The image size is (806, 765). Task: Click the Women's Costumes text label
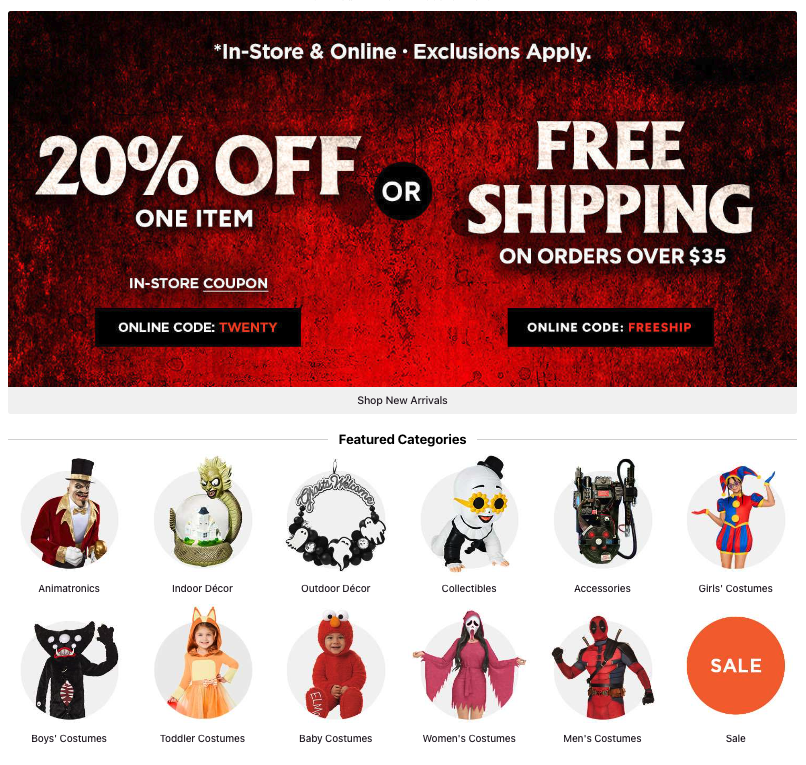(469, 739)
